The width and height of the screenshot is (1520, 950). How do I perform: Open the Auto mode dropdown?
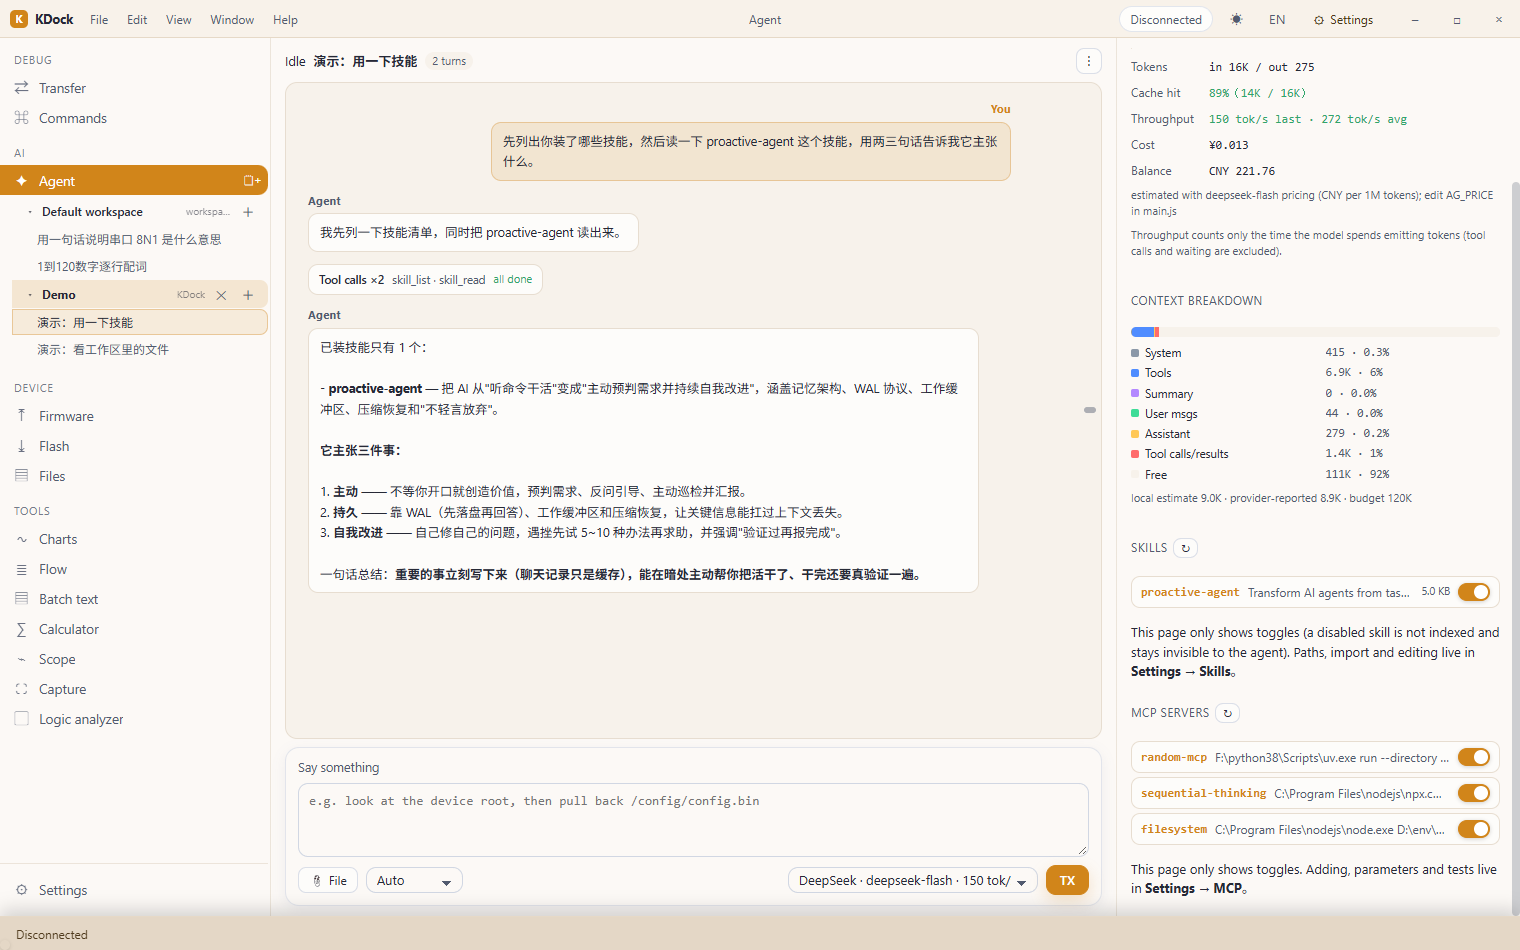coord(414,880)
